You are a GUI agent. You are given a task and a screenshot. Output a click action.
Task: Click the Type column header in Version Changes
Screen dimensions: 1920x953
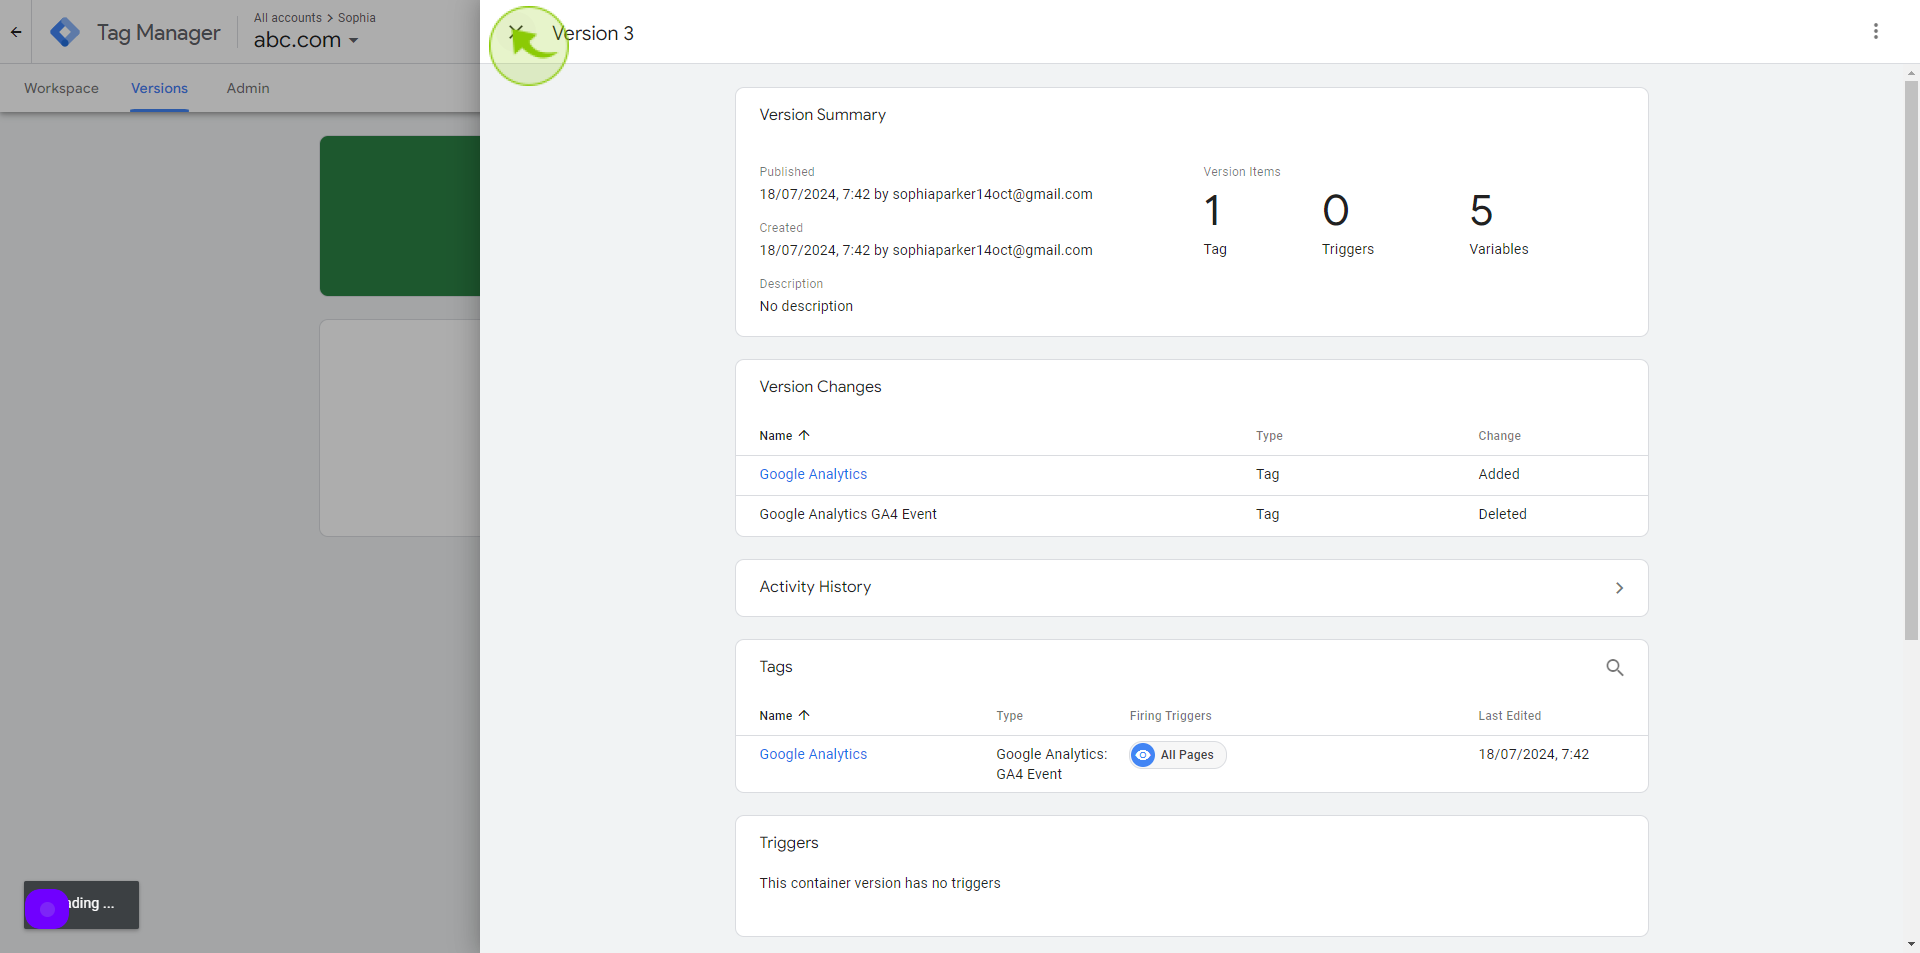(1269, 436)
